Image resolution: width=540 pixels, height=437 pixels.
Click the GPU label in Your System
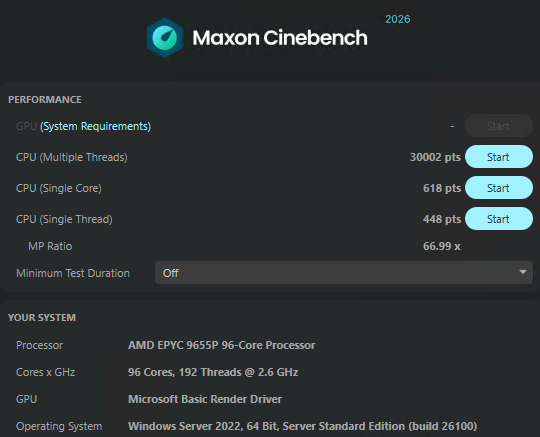click(27, 399)
